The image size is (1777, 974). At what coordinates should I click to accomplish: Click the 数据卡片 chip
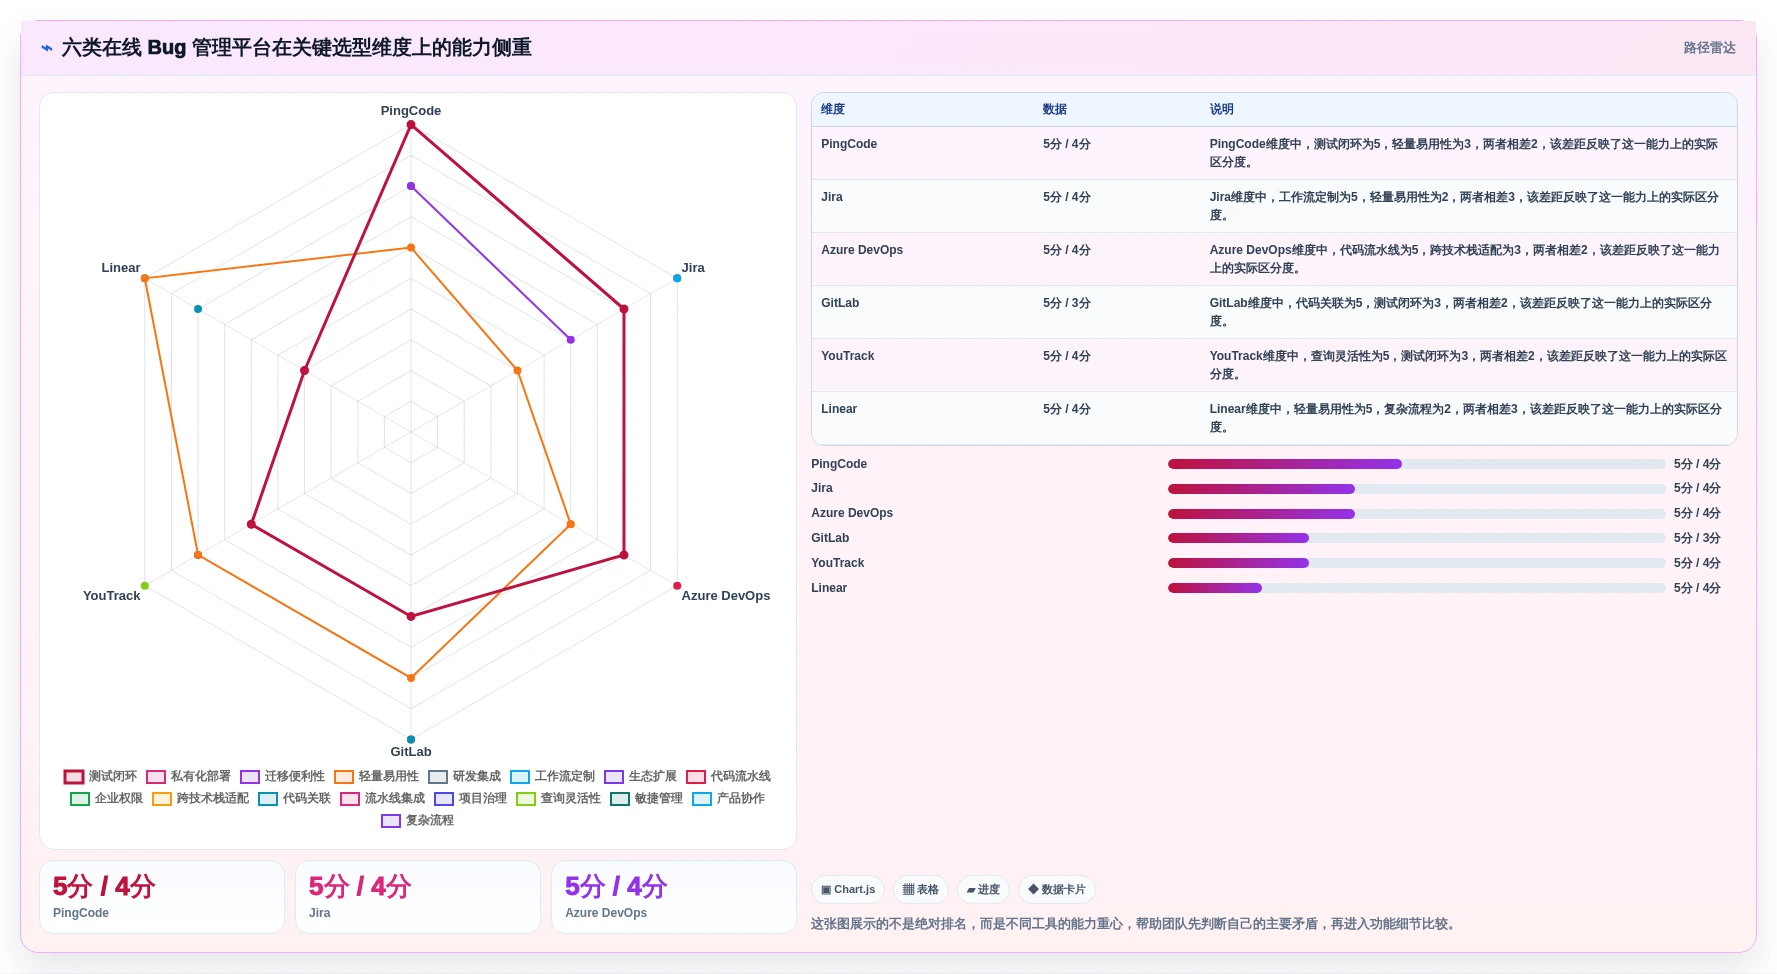point(1057,889)
